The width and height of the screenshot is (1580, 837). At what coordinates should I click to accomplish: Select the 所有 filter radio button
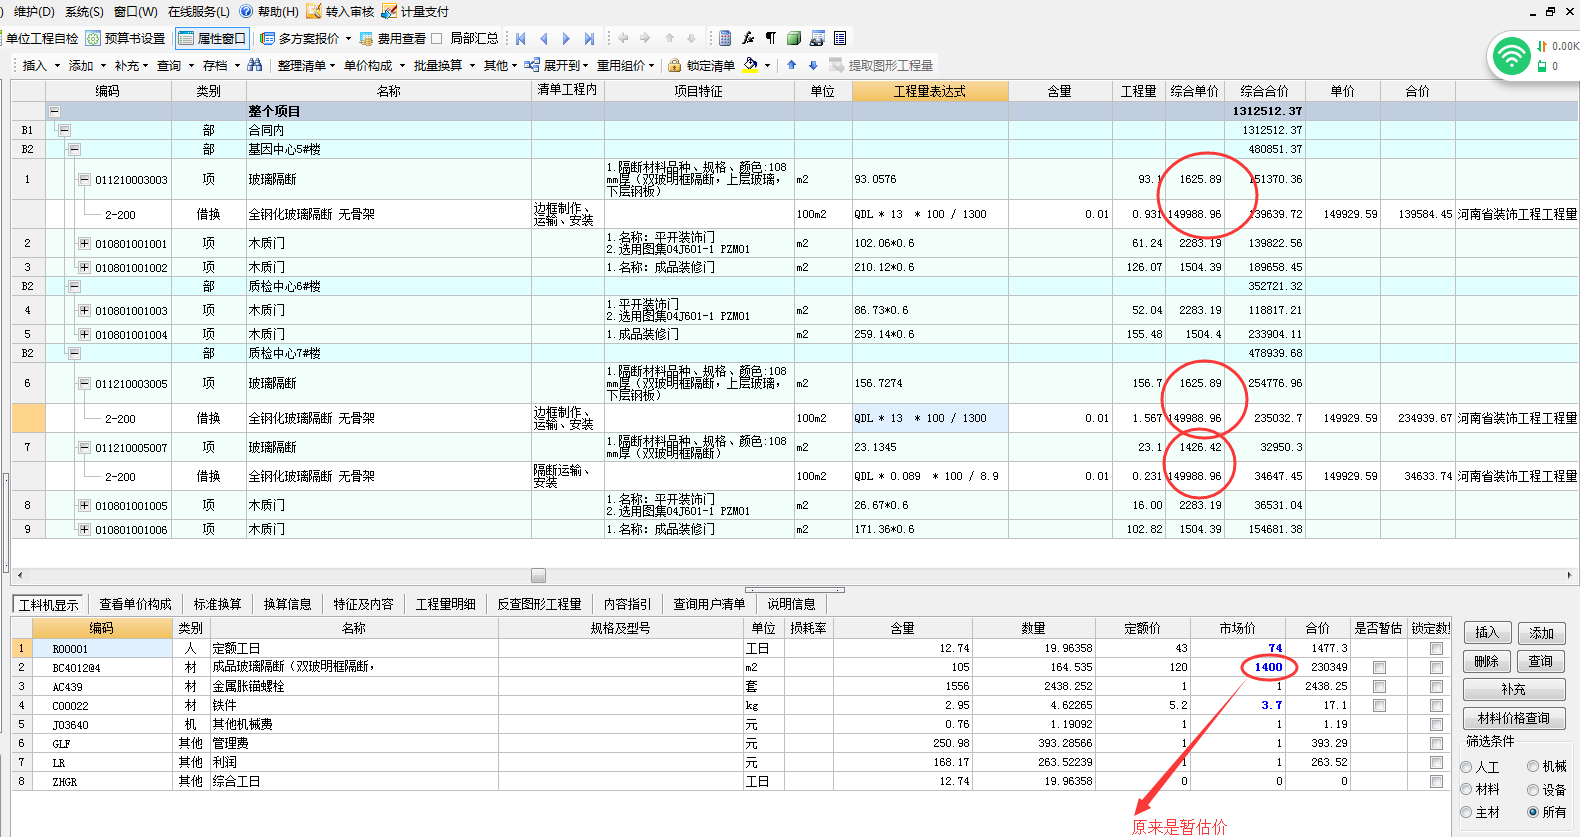click(x=1533, y=812)
